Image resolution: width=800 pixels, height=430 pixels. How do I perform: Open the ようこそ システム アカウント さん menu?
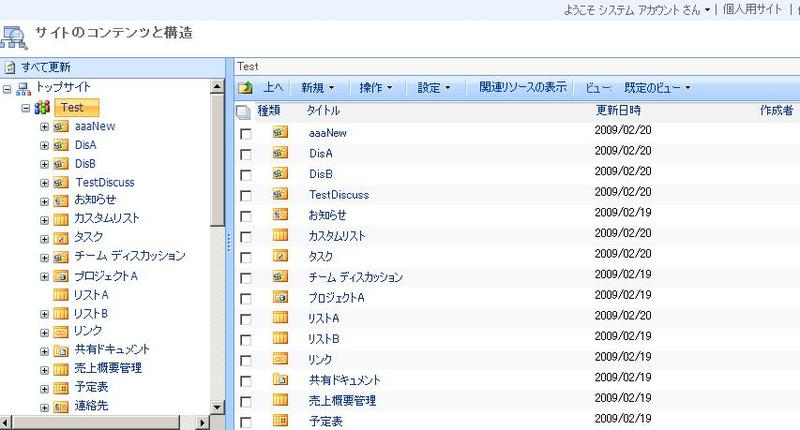637,10
